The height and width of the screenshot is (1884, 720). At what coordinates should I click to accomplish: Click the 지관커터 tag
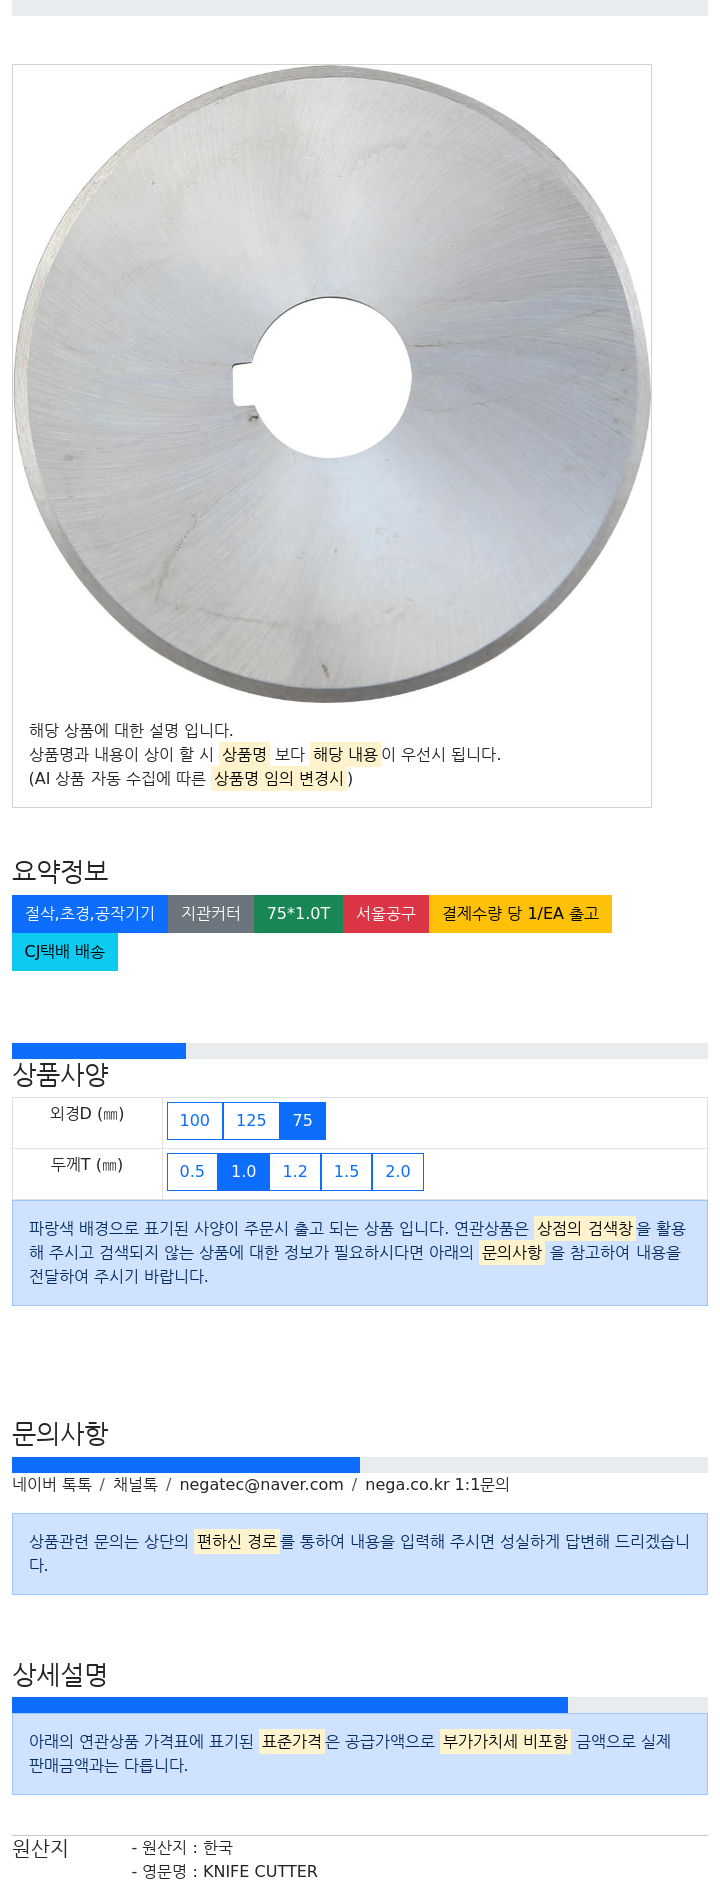[211, 914]
